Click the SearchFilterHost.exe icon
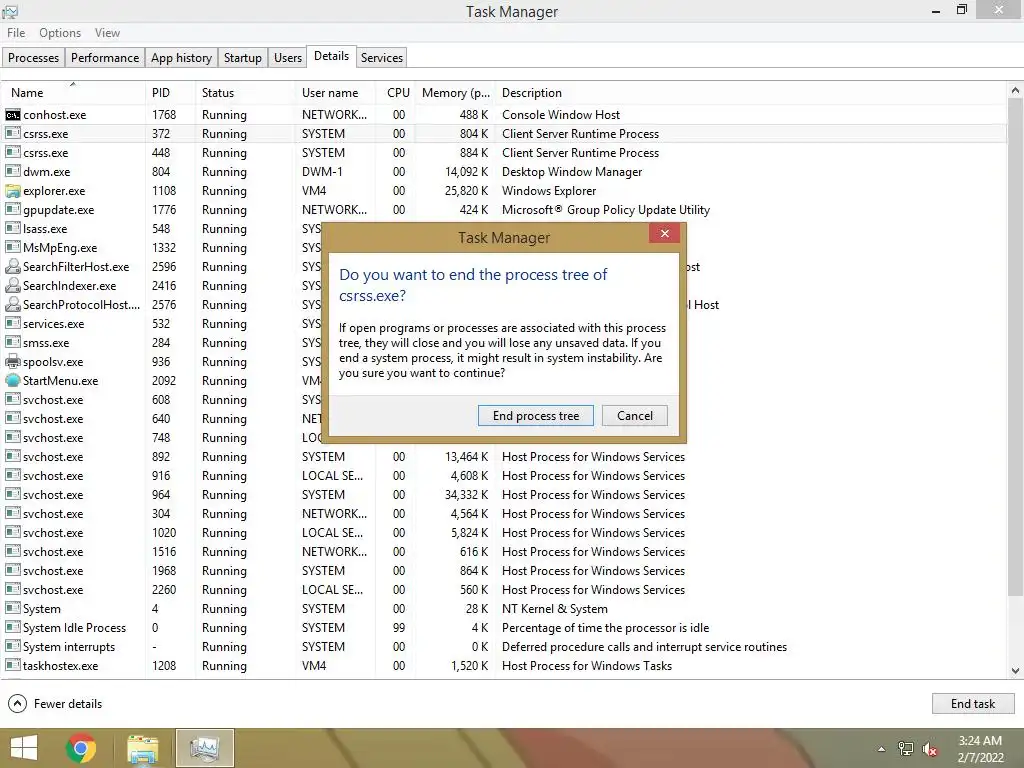1024x768 pixels. click(12, 266)
